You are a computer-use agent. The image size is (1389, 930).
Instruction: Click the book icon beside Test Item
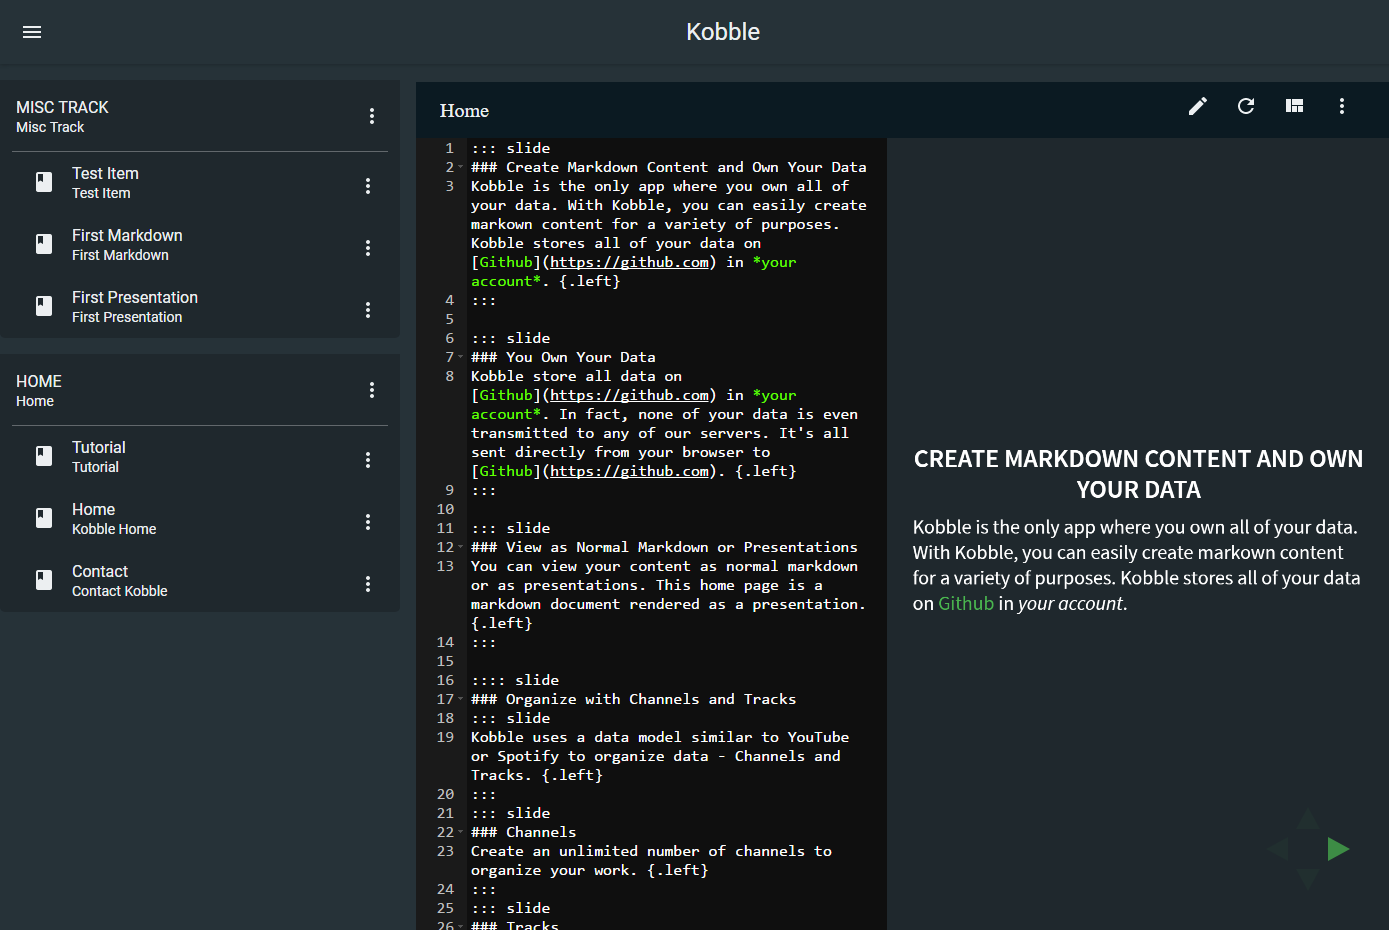[x=44, y=182]
